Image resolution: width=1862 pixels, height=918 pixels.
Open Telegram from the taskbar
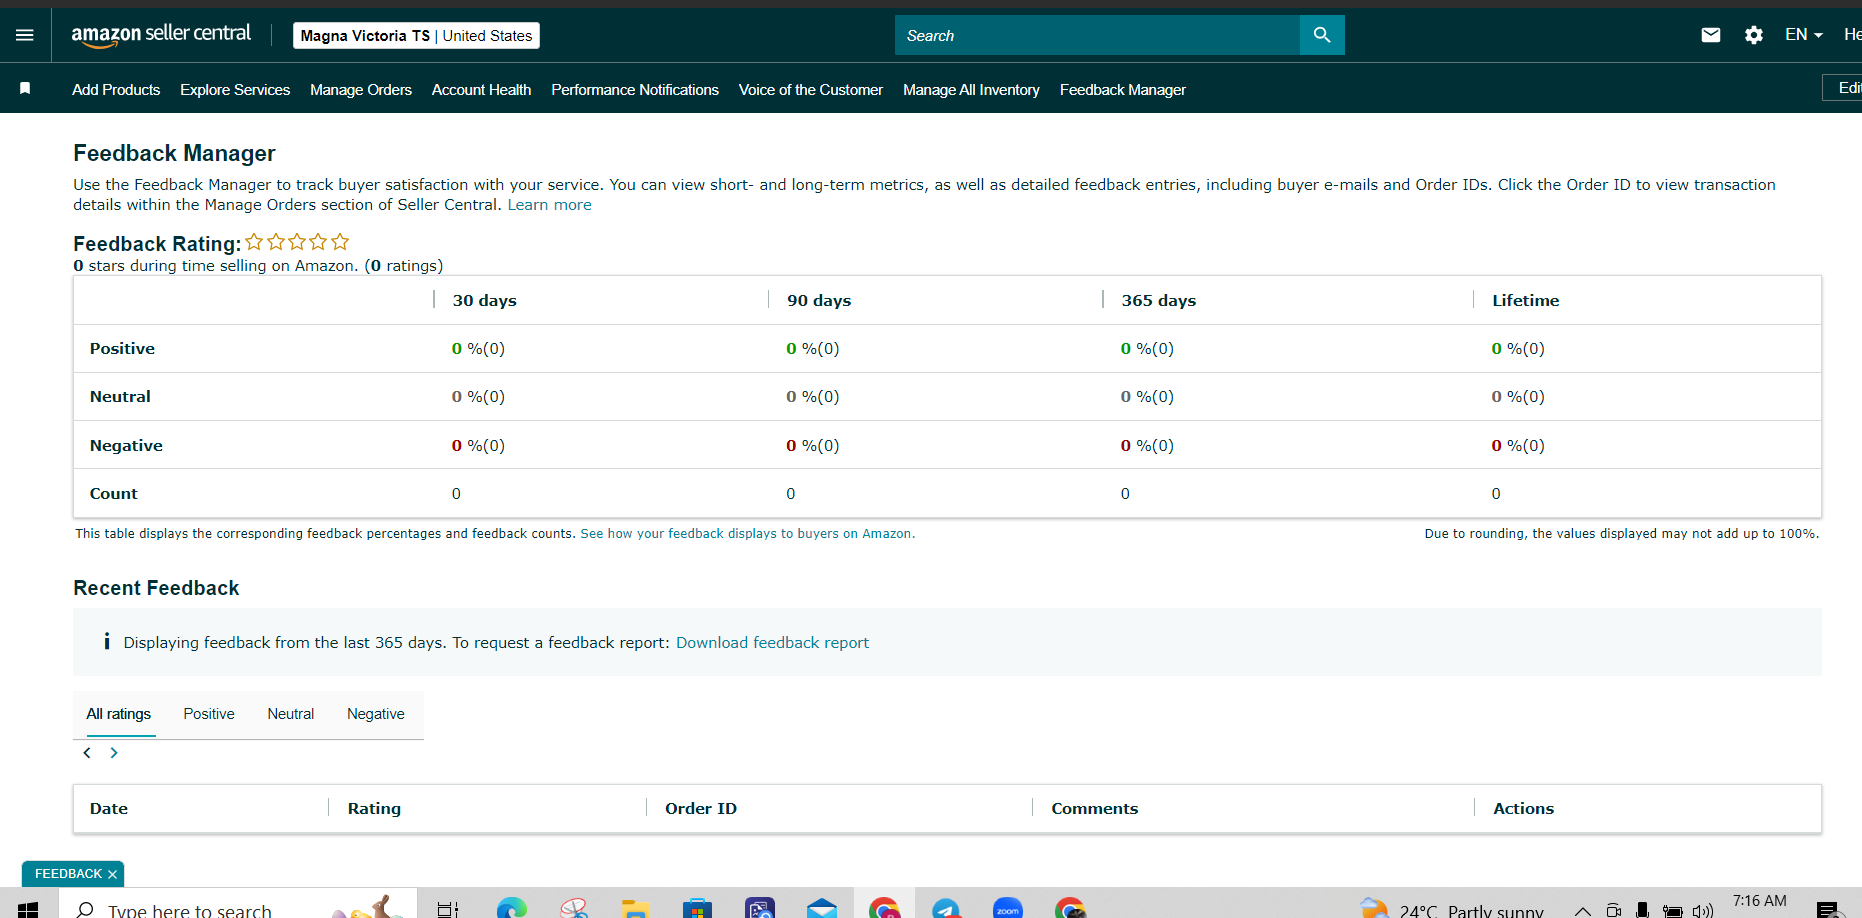(x=946, y=908)
